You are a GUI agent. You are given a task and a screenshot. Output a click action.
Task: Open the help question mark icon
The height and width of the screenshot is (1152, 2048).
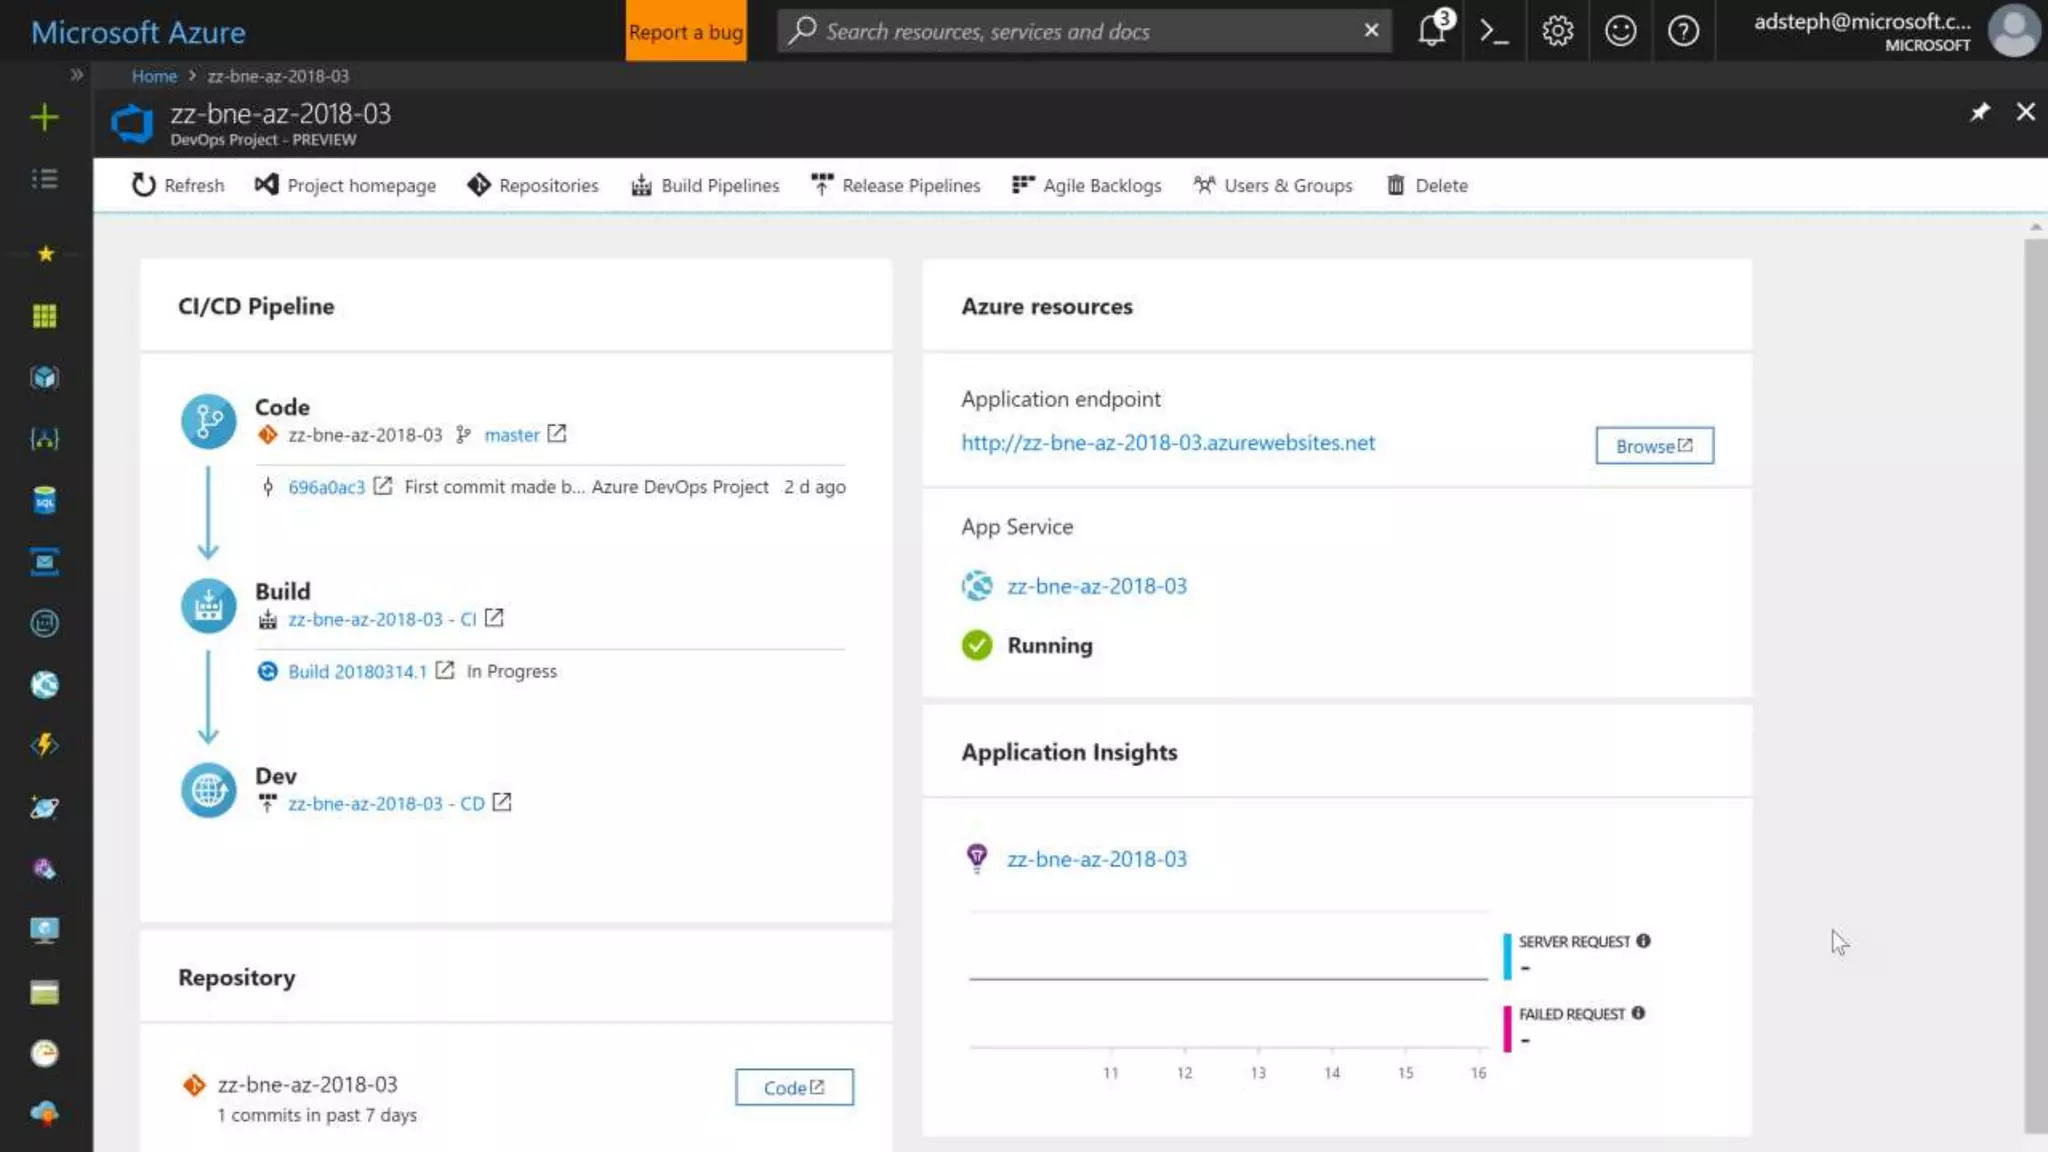click(x=1683, y=31)
